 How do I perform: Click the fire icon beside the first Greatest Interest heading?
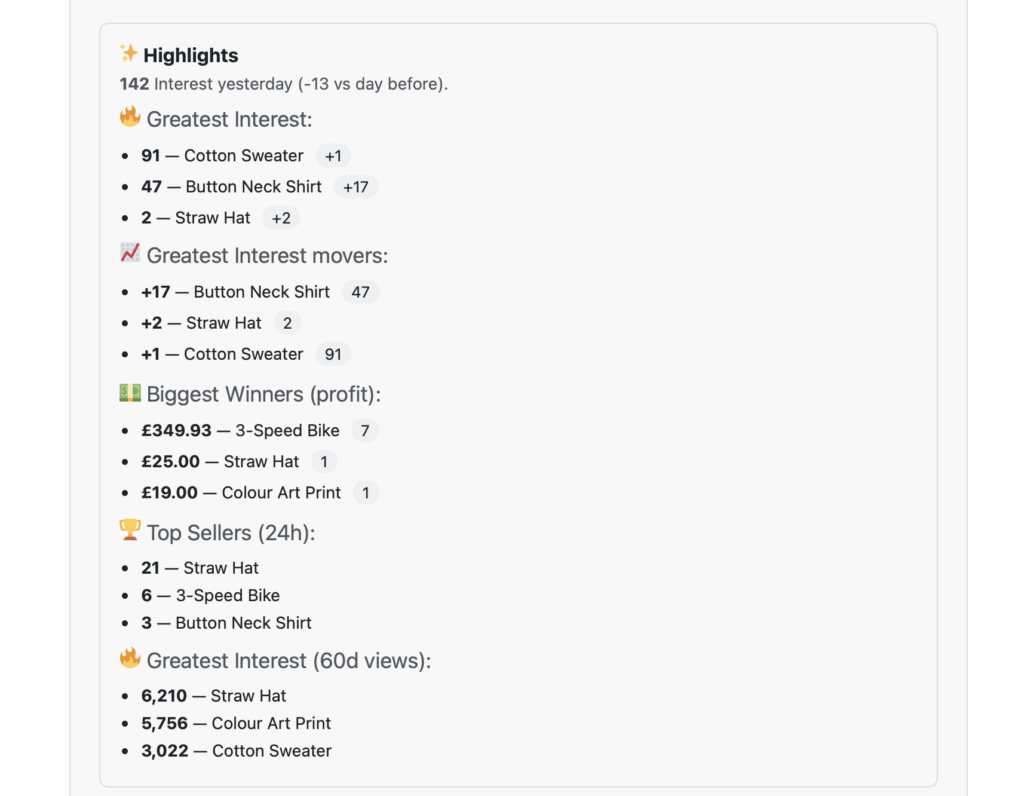(130, 118)
